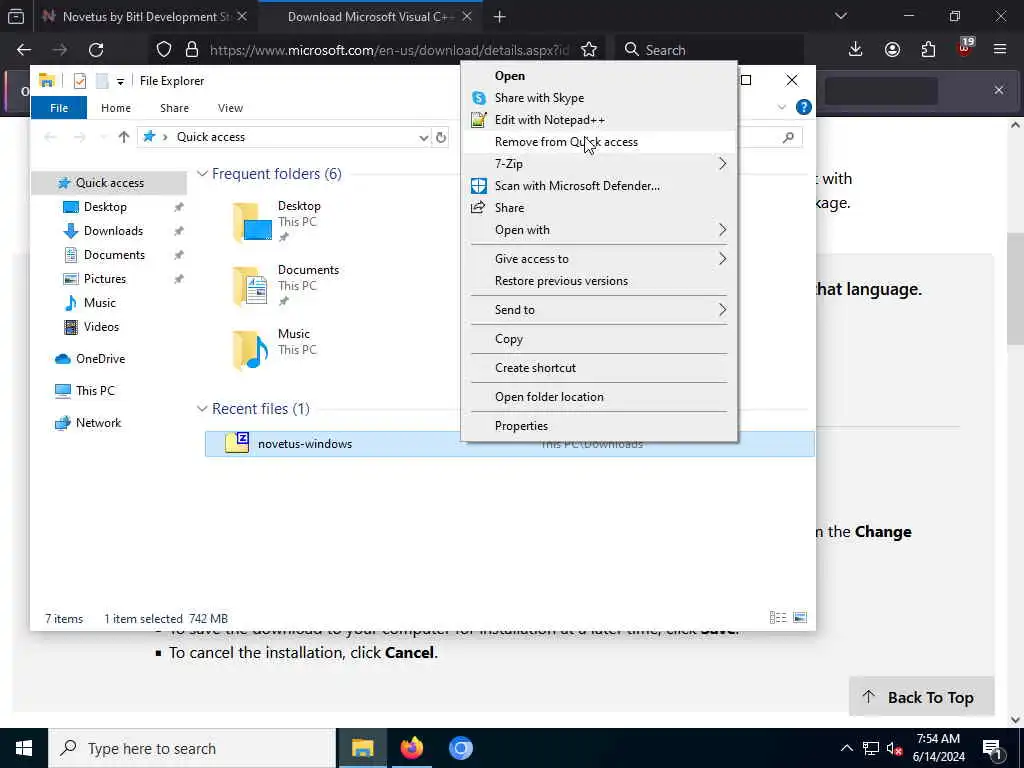Screen dimensions: 1024x768
Task: Click the New folder quick access toolbar icon
Action: pos(102,81)
